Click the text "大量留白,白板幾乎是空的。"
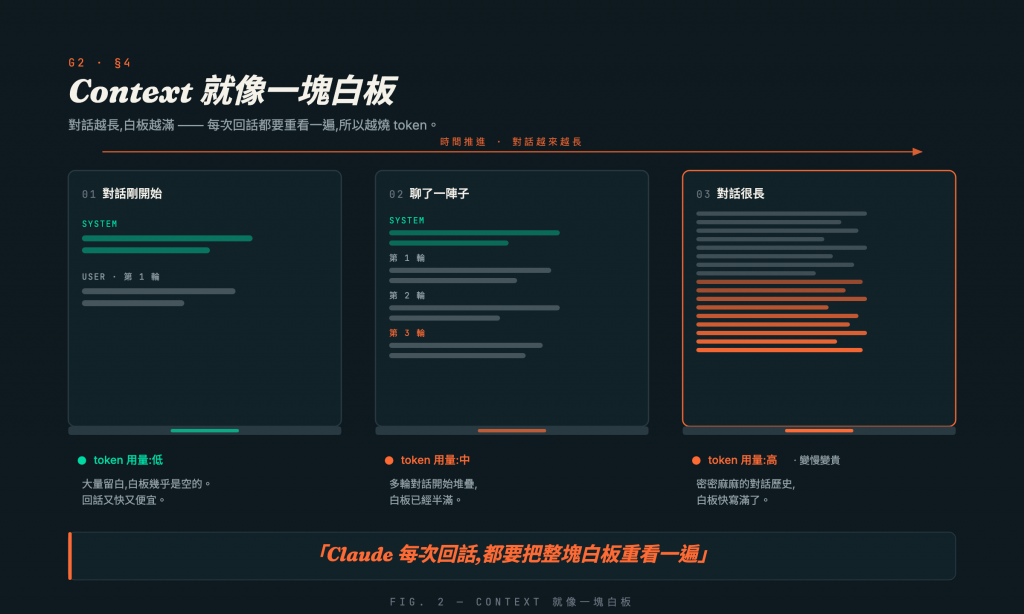Screen dimensions: 1024x614 [x=147, y=484]
